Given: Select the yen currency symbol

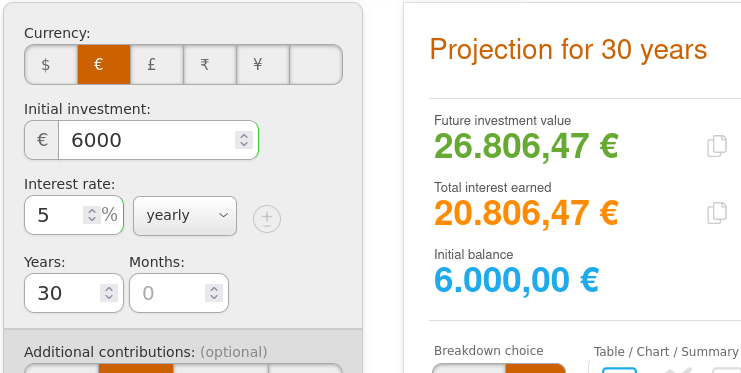Looking at the screenshot, I should 263,65.
